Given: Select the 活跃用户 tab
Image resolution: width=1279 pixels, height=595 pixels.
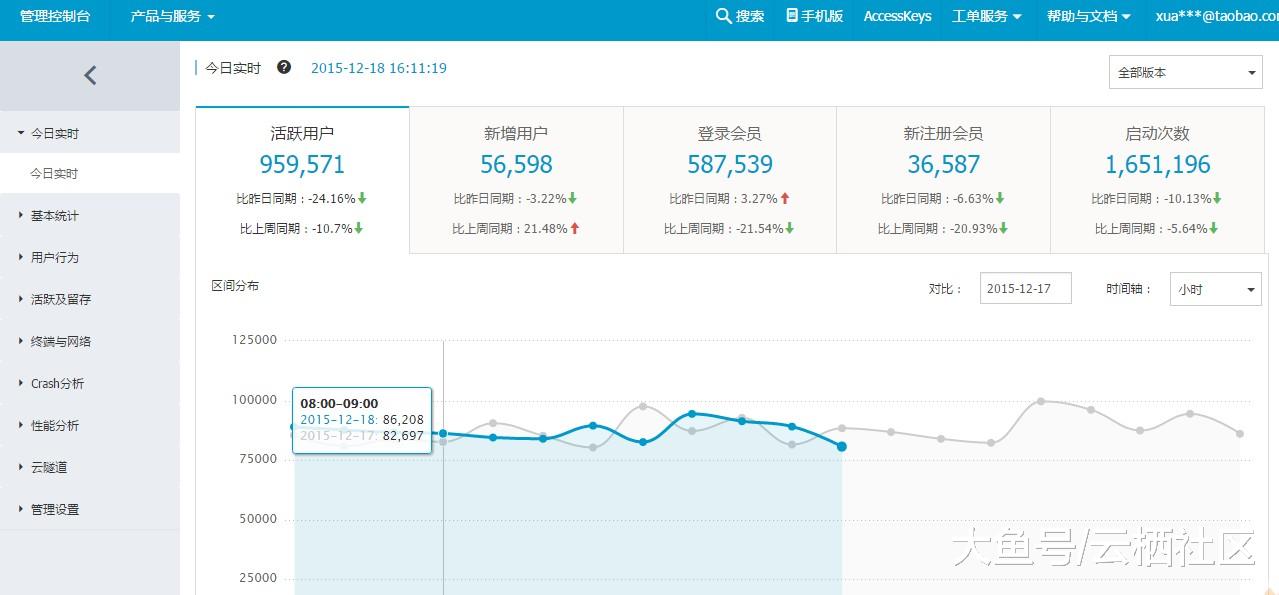Looking at the screenshot, I should coord(302,134).
